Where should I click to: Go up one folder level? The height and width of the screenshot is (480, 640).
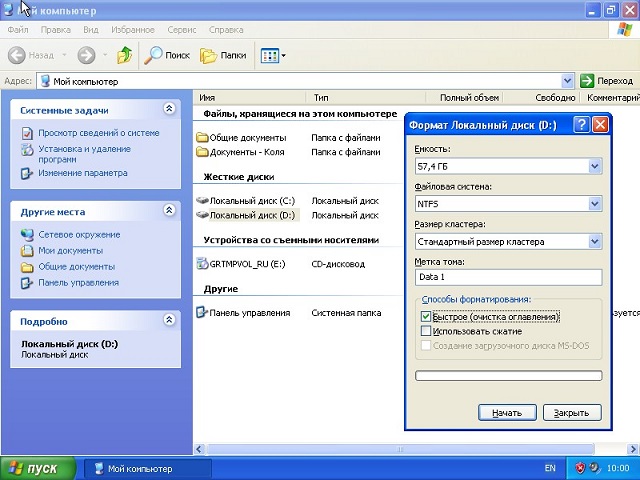tap(124, 55)
